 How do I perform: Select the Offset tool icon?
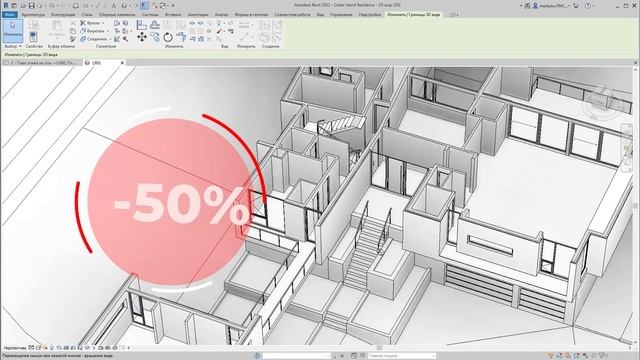[x=155, y=24]
